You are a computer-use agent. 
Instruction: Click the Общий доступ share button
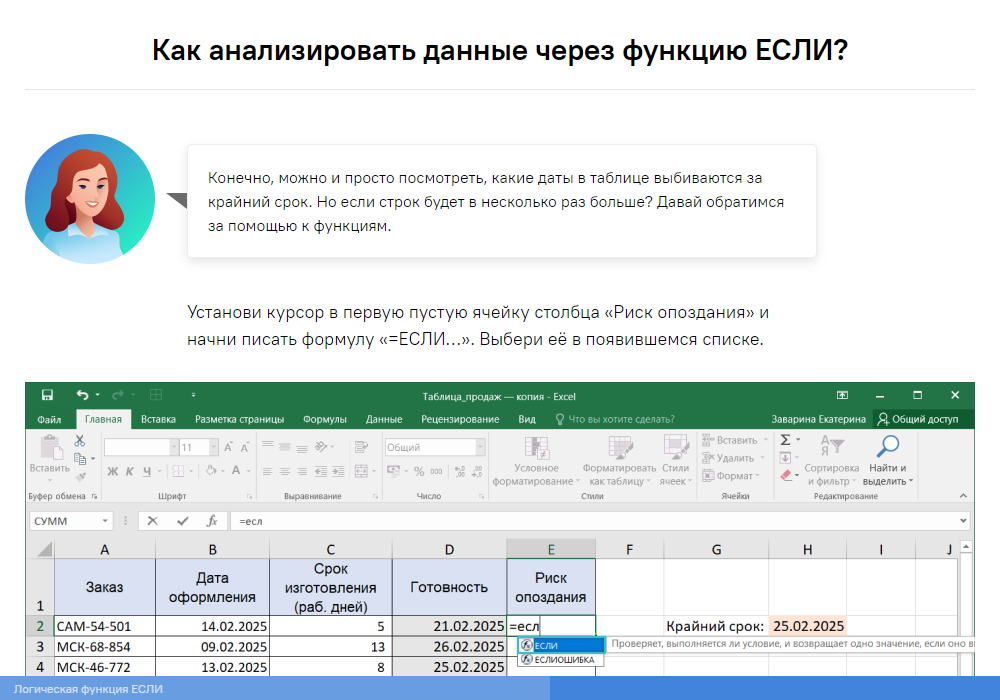(917, 419)
